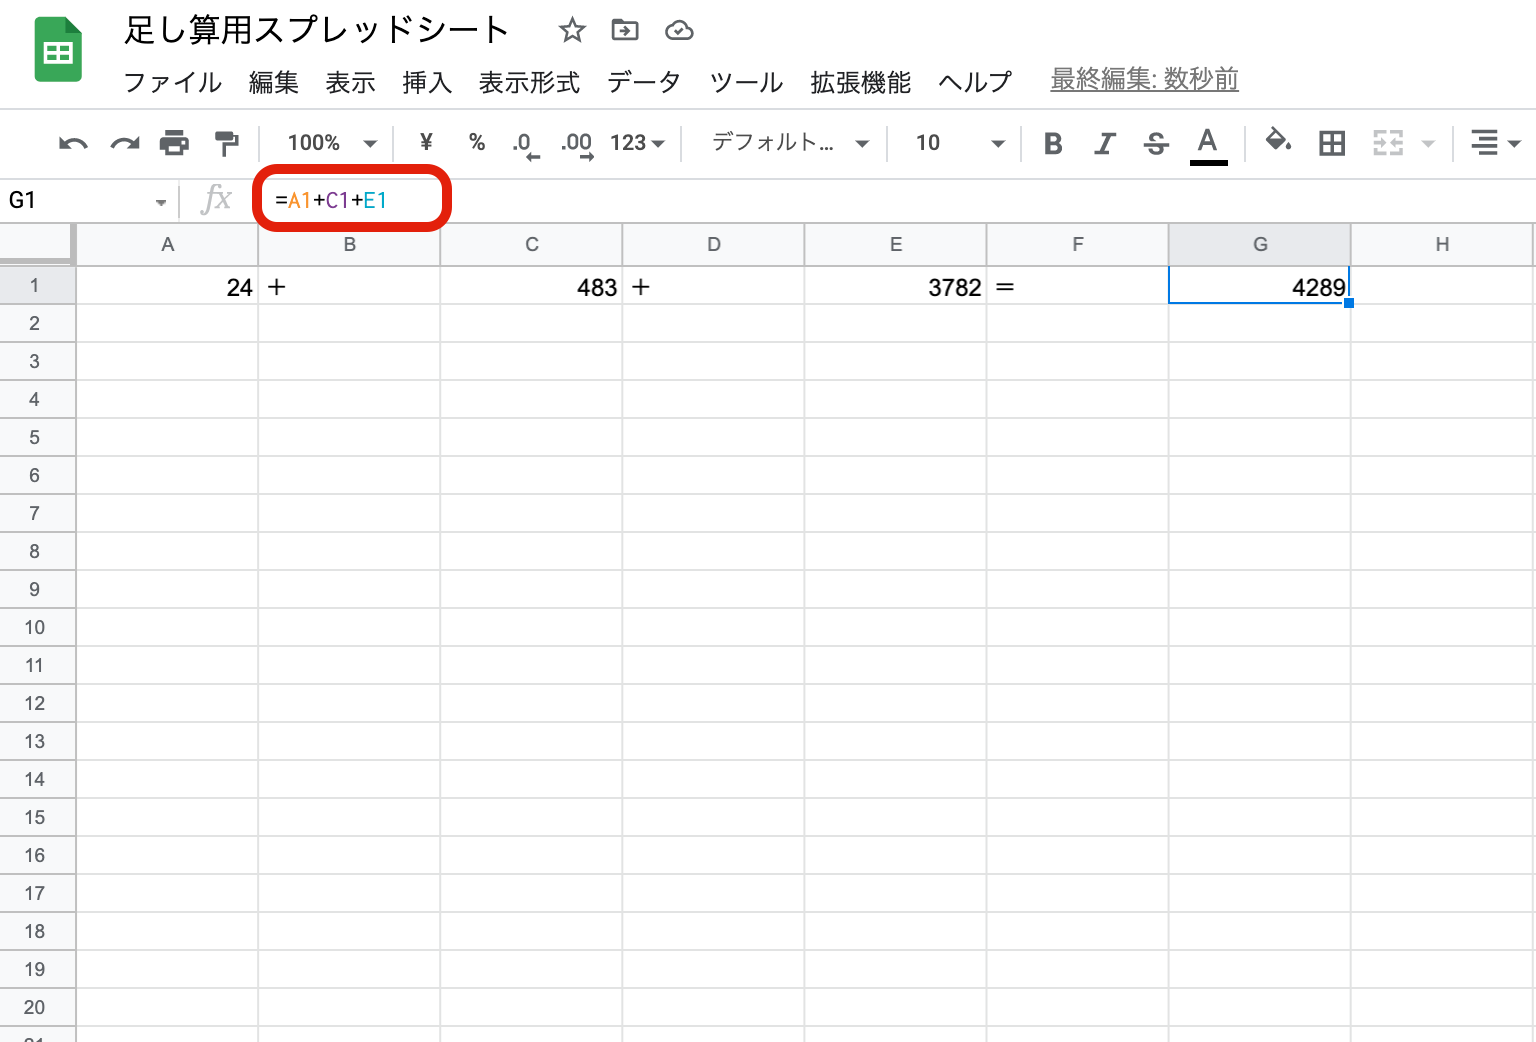Open the zoom 100% dropdown

[x=332, y=143]
